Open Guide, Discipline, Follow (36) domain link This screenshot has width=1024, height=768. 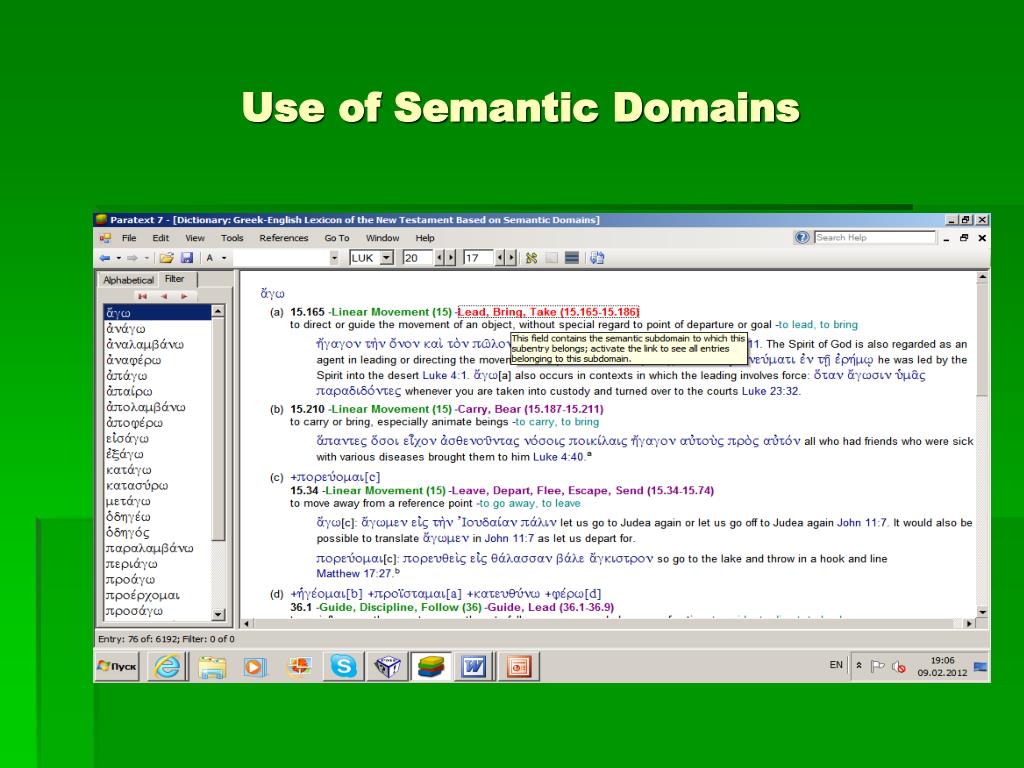400,607
